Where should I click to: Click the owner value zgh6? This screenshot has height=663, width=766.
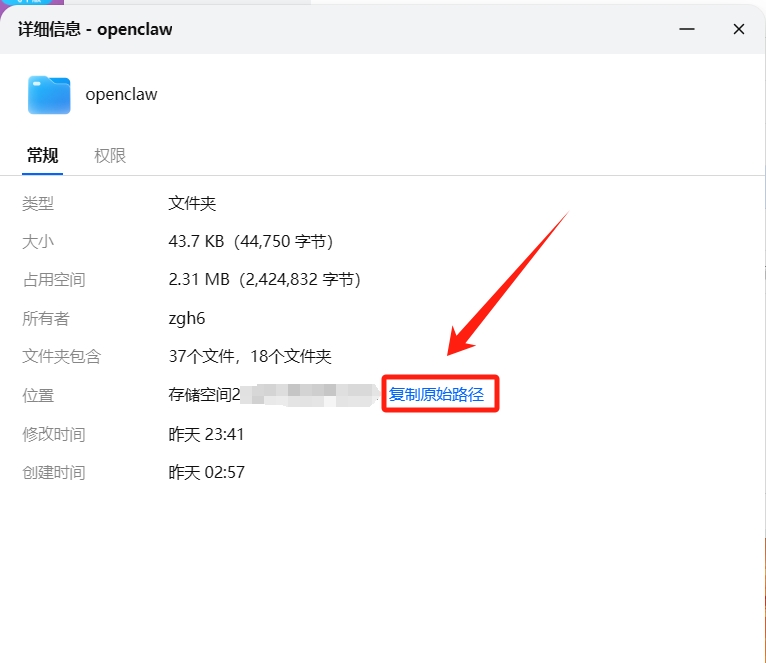tap(186, 318)
